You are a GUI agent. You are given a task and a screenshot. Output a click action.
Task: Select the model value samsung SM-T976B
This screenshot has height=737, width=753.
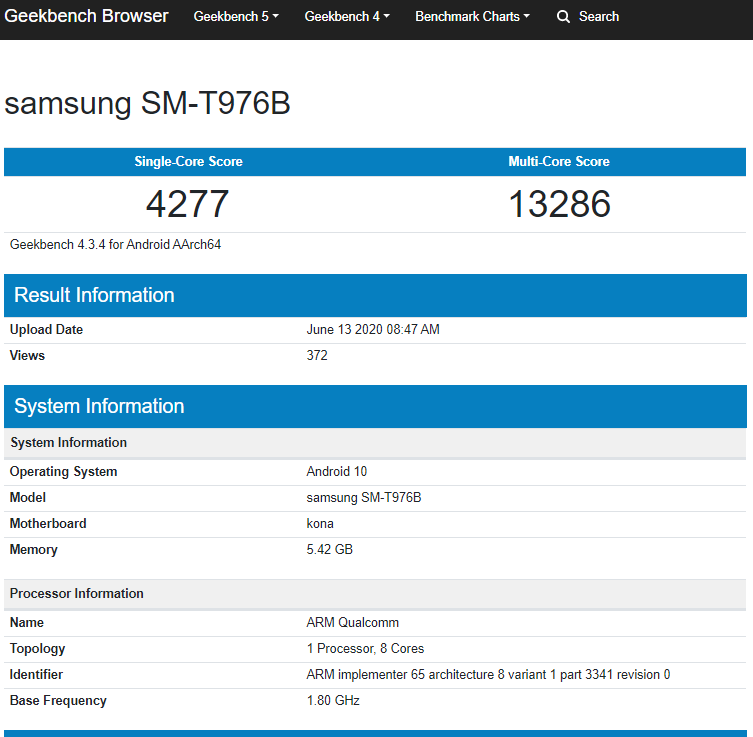pyautogui.click(x=364, y=497)
